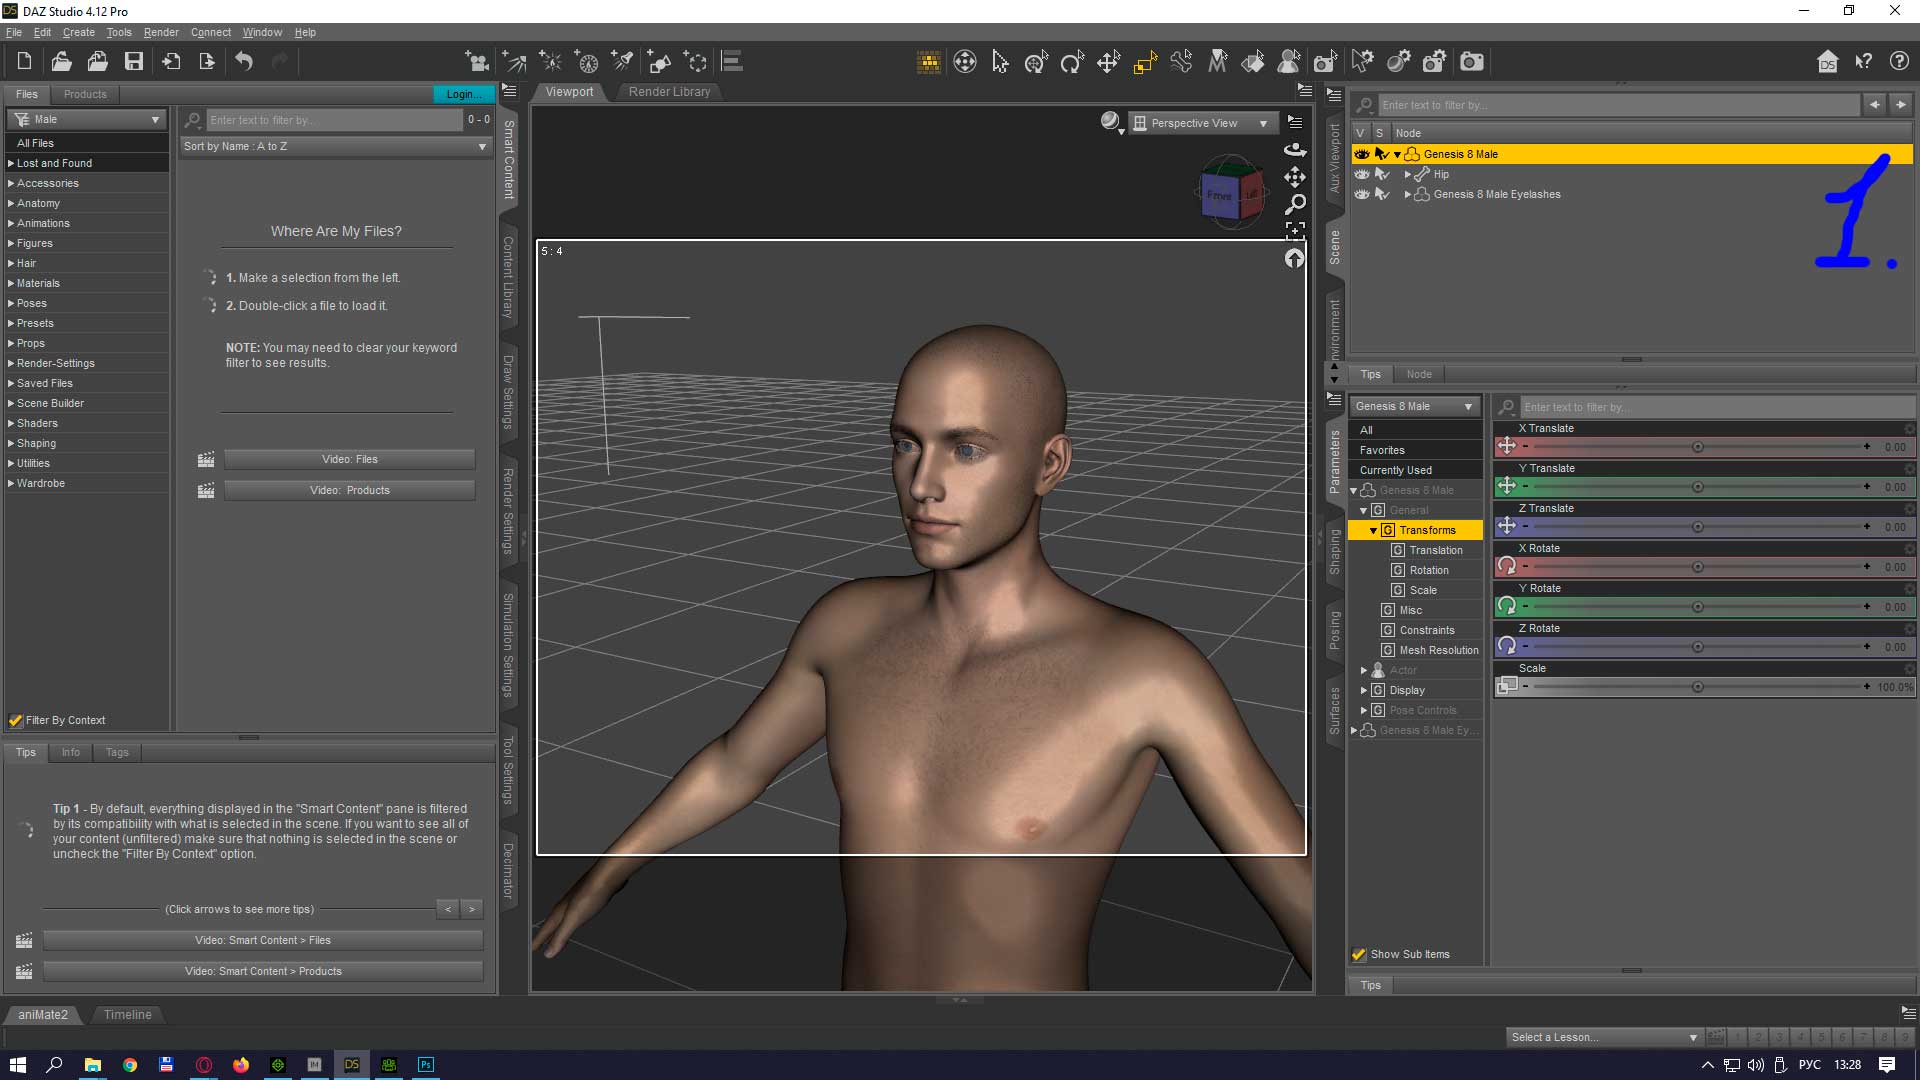1920x1080 pixels.
Task: Click Video: Products button
Action: pyautogui.click(x=349, y=490)
